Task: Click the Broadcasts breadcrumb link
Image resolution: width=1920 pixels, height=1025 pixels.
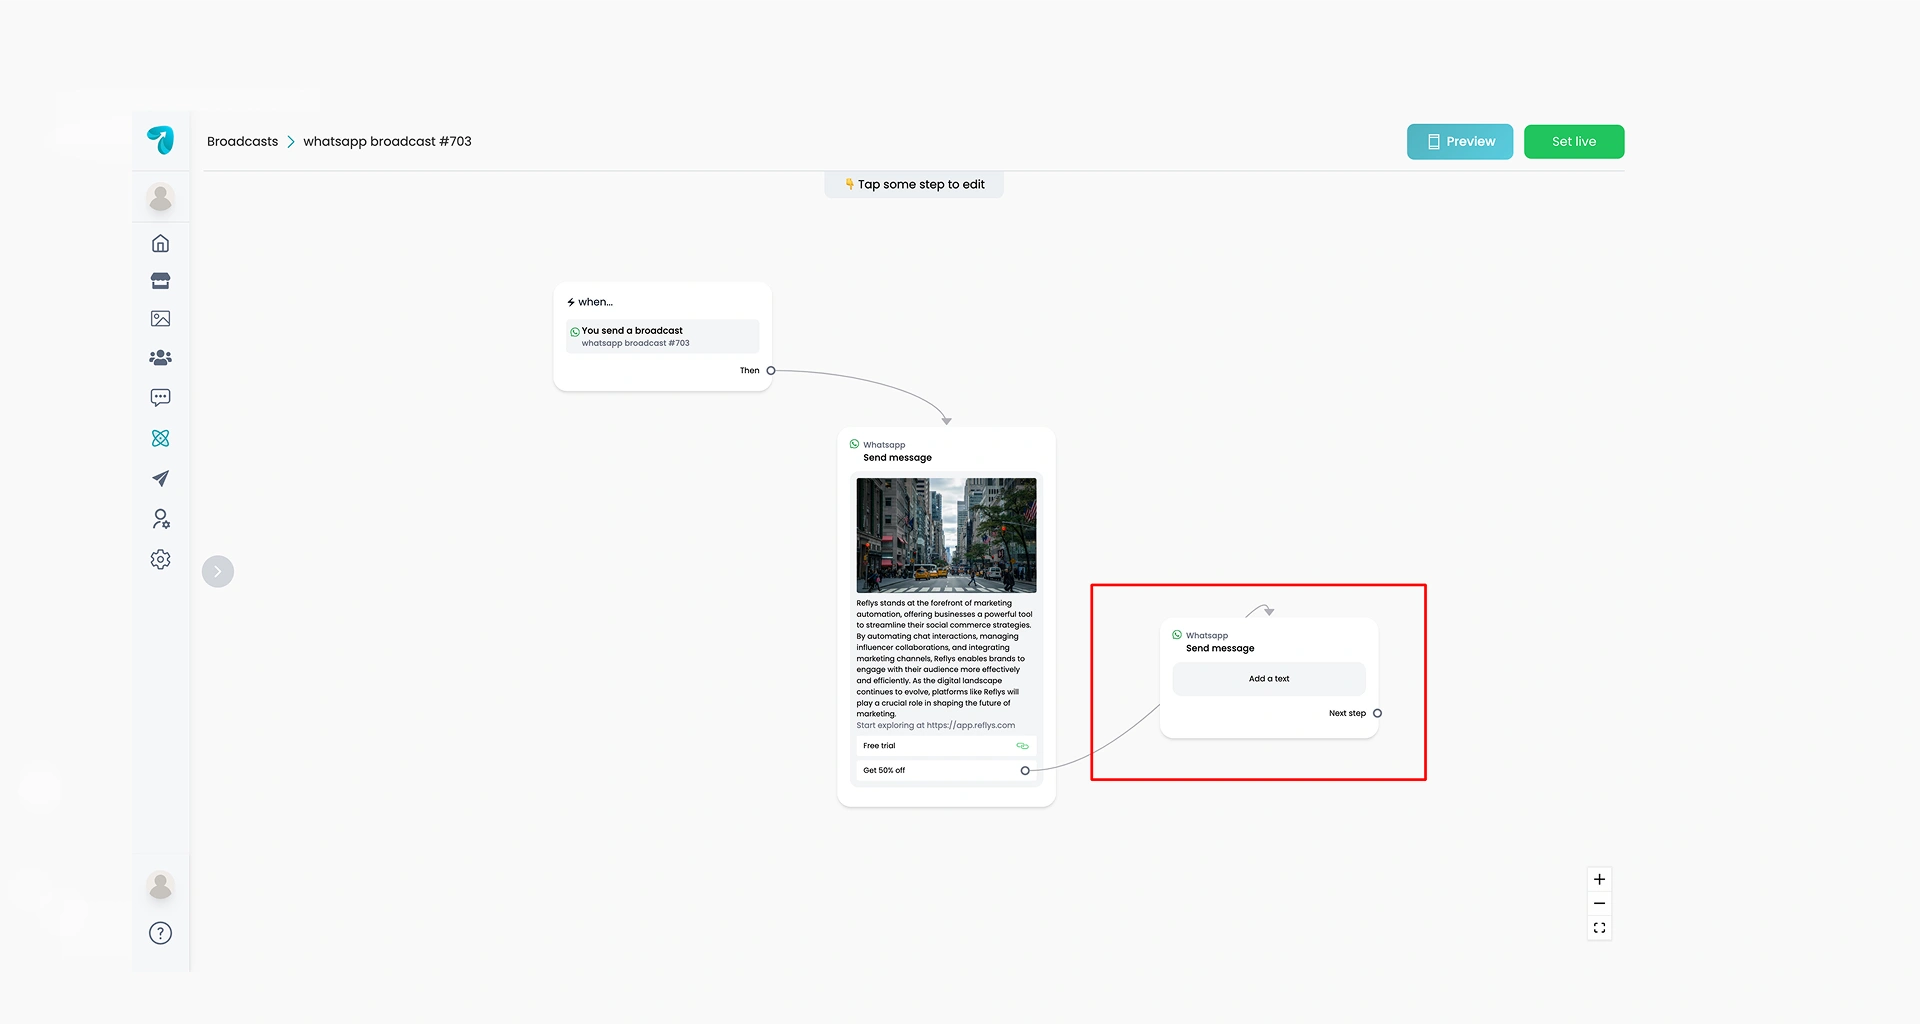Action: pos(242,142)
